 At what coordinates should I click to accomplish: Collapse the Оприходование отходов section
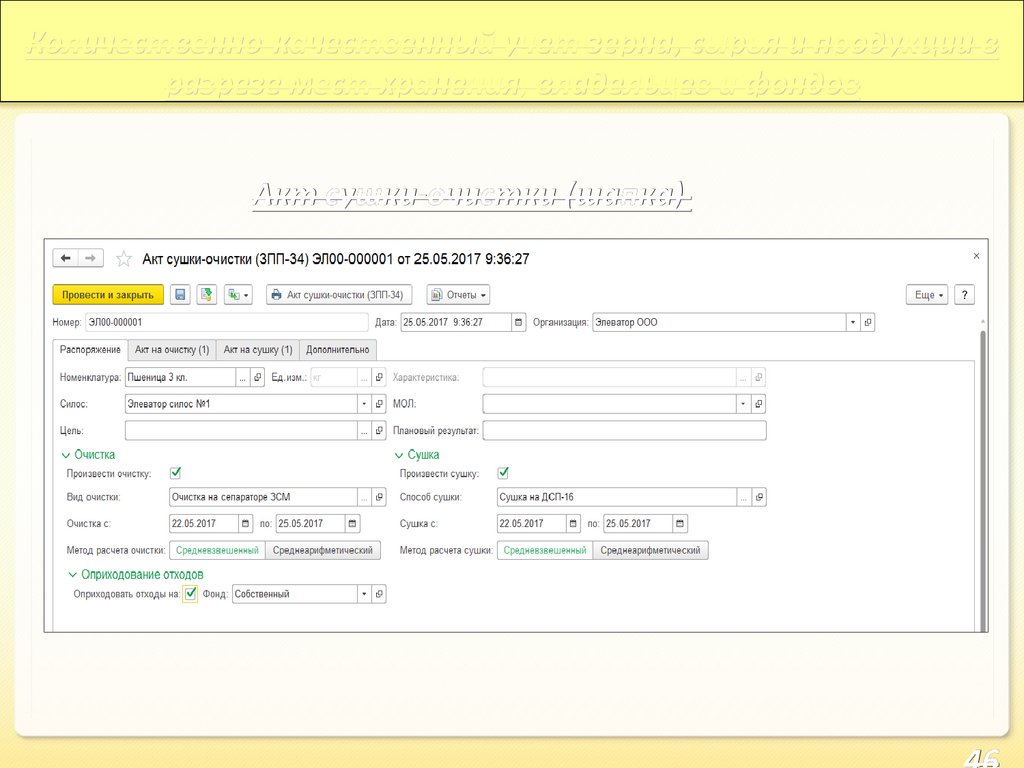(x=73, y=575)
